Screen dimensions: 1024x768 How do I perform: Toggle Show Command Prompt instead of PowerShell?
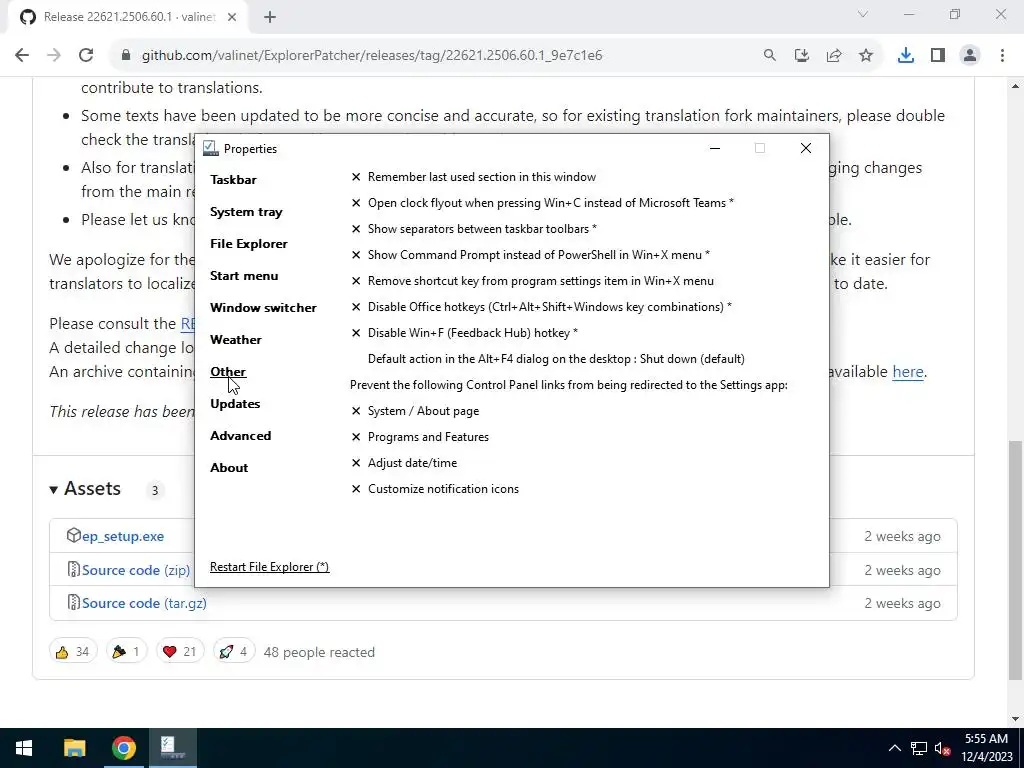(530, 255)
